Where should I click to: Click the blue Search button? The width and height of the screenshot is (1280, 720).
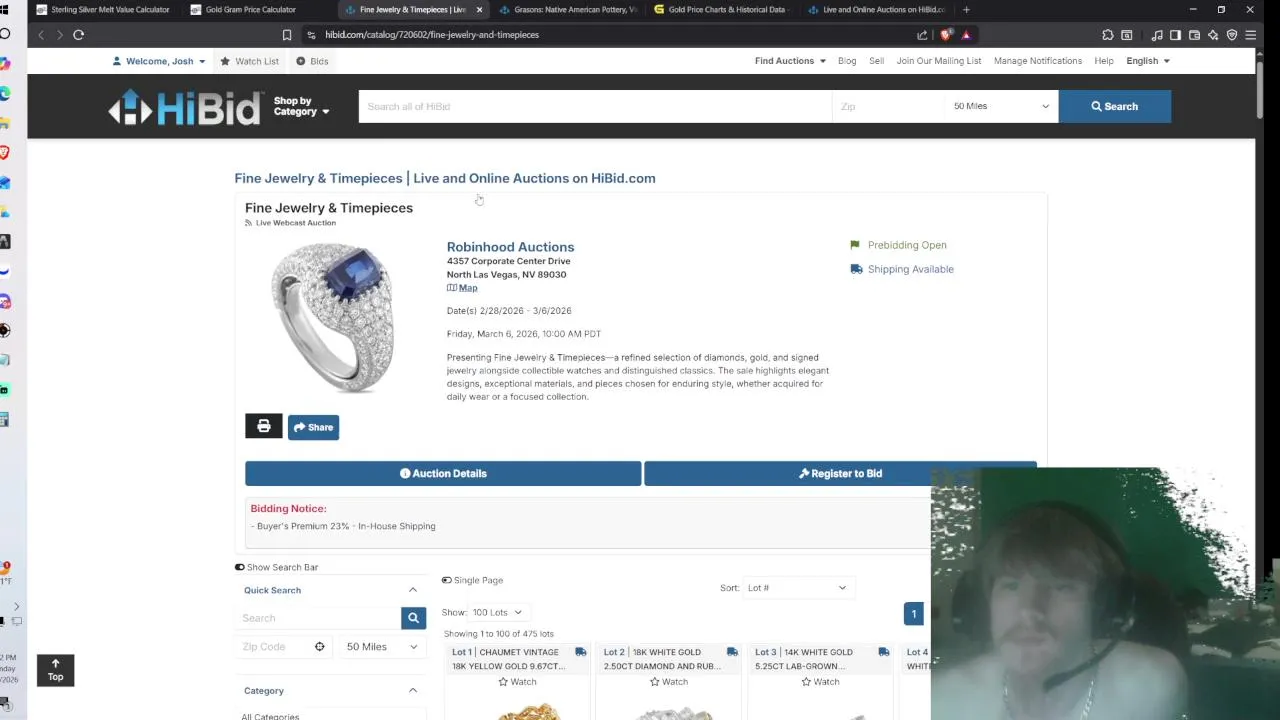click(1114, 106)
